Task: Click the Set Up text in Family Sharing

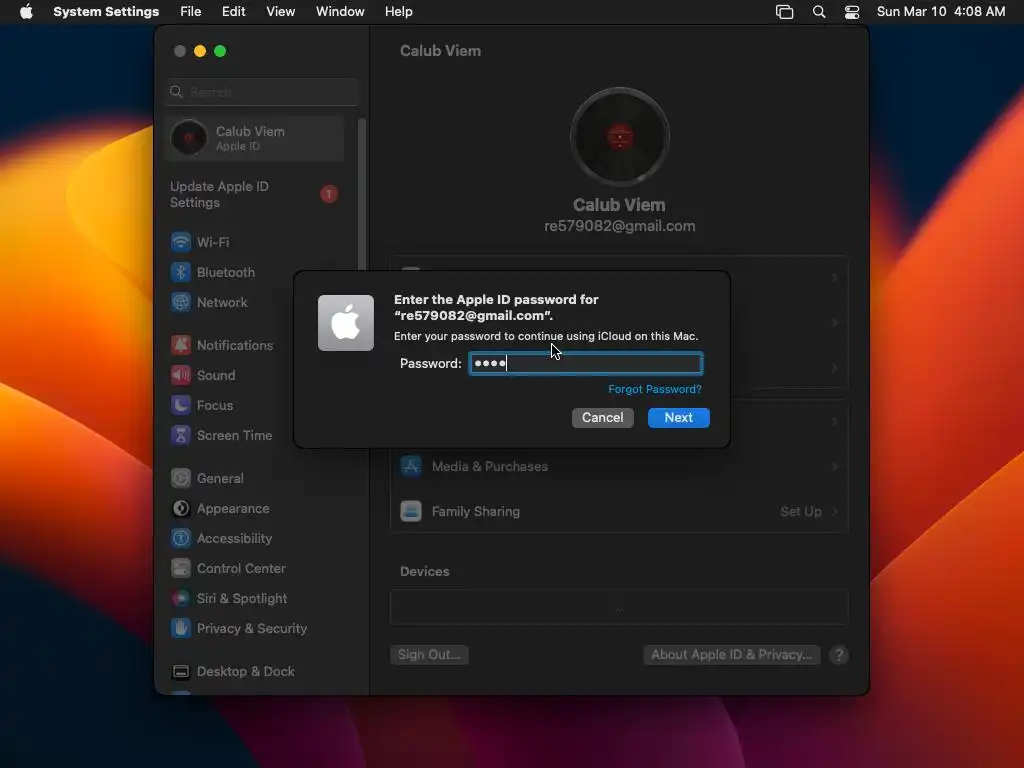Action: click(801, 511)
